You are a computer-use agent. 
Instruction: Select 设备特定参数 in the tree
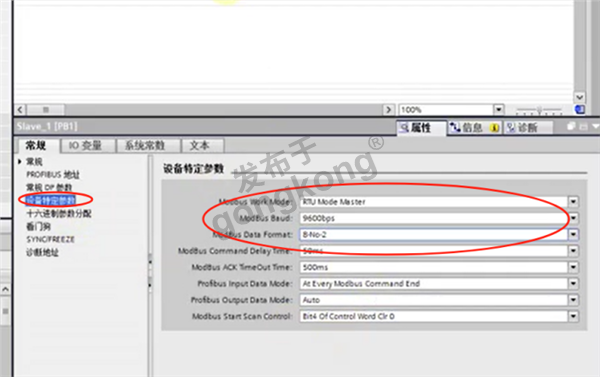(x=51, y=200)
